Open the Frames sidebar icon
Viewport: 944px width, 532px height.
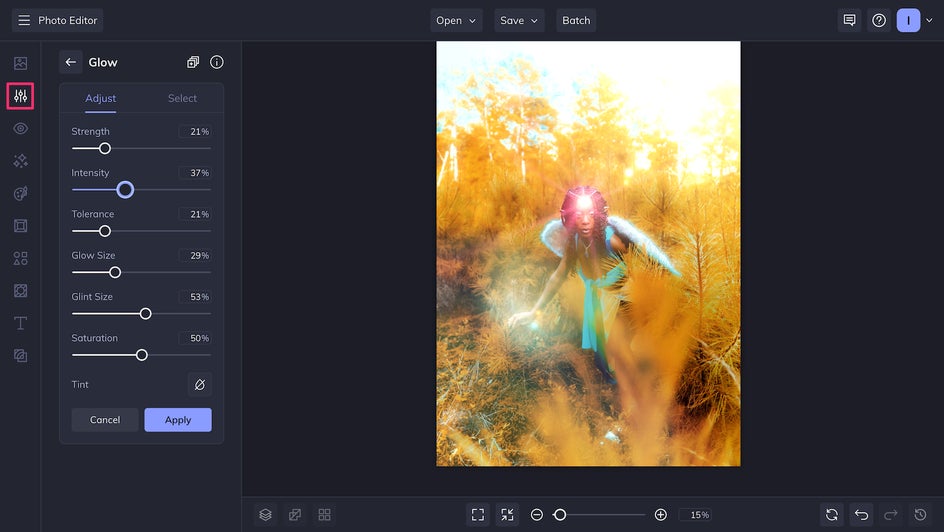coord(20,226)
